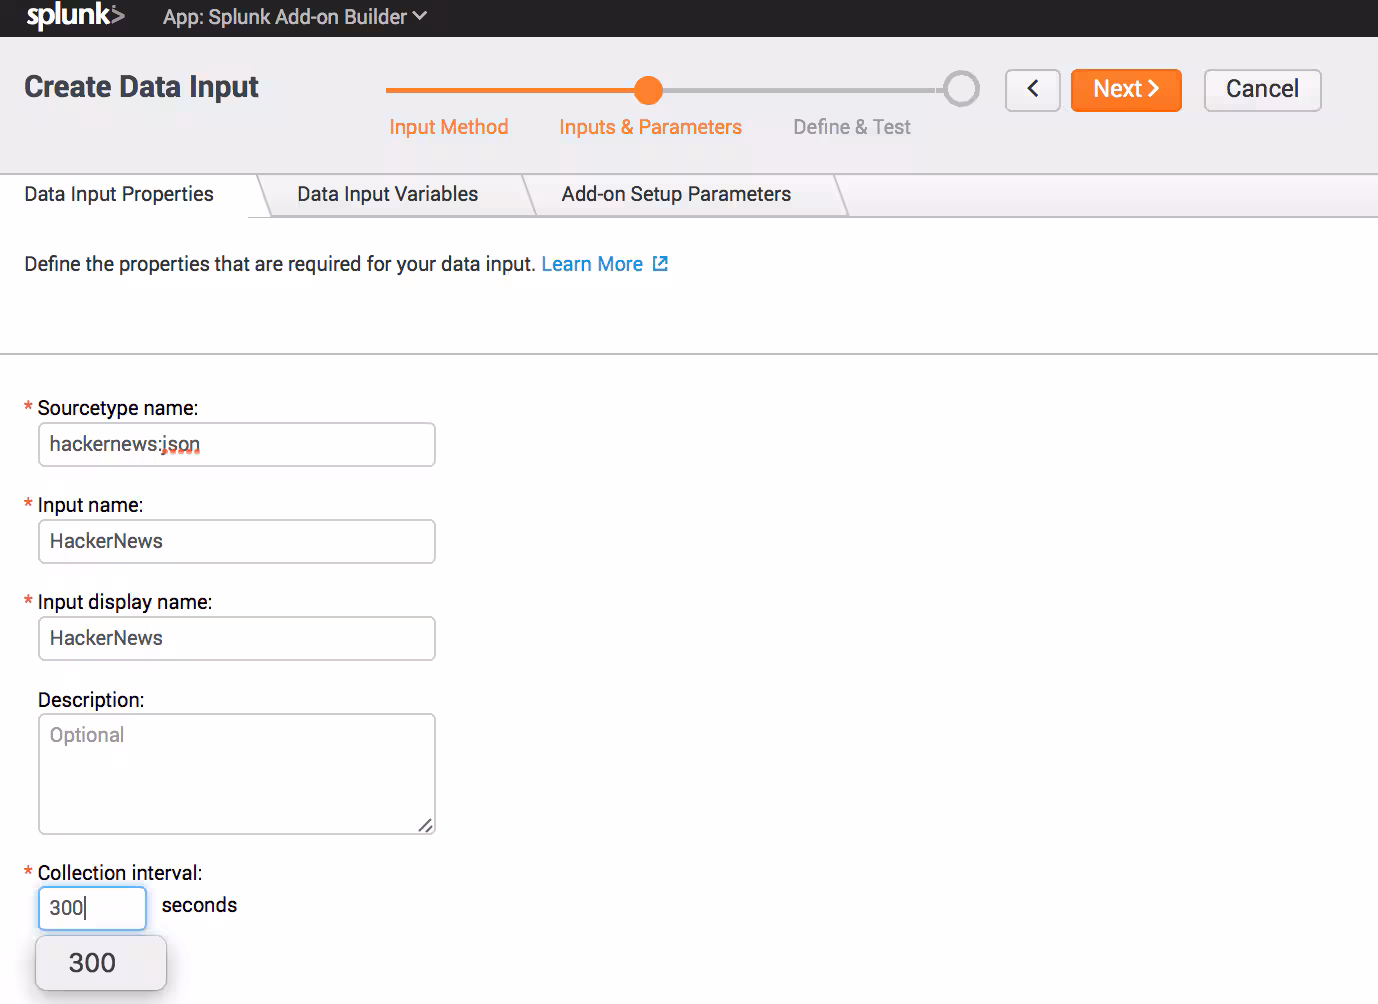The height and width of the screenshot is (1004, 1378).
Task: Click the Input Method step label
Action: 448,127
